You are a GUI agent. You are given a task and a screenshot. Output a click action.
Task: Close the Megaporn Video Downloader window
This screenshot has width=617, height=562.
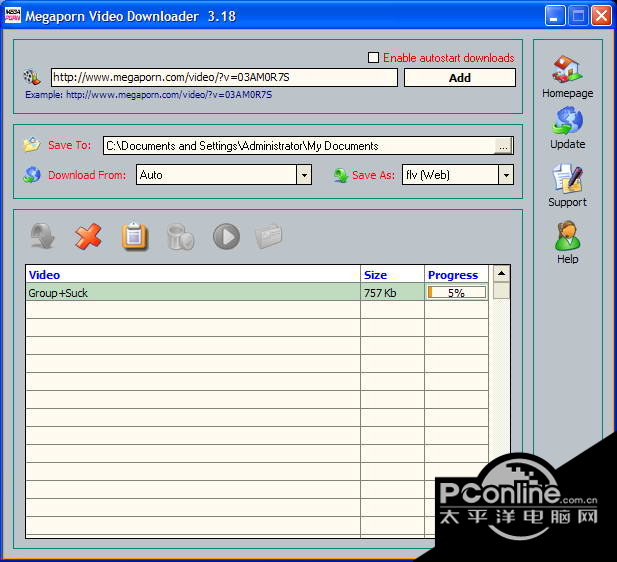(x=601, y=16)
